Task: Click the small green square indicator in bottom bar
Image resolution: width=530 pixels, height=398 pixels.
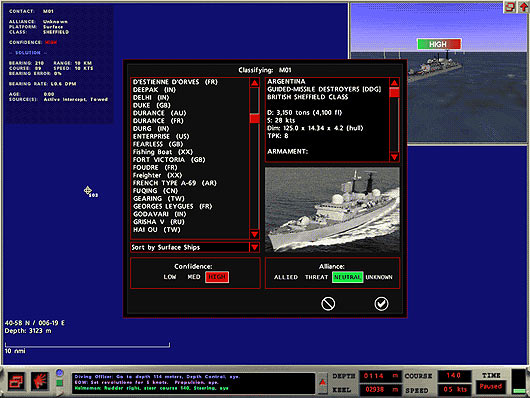Action: [59, 383]
